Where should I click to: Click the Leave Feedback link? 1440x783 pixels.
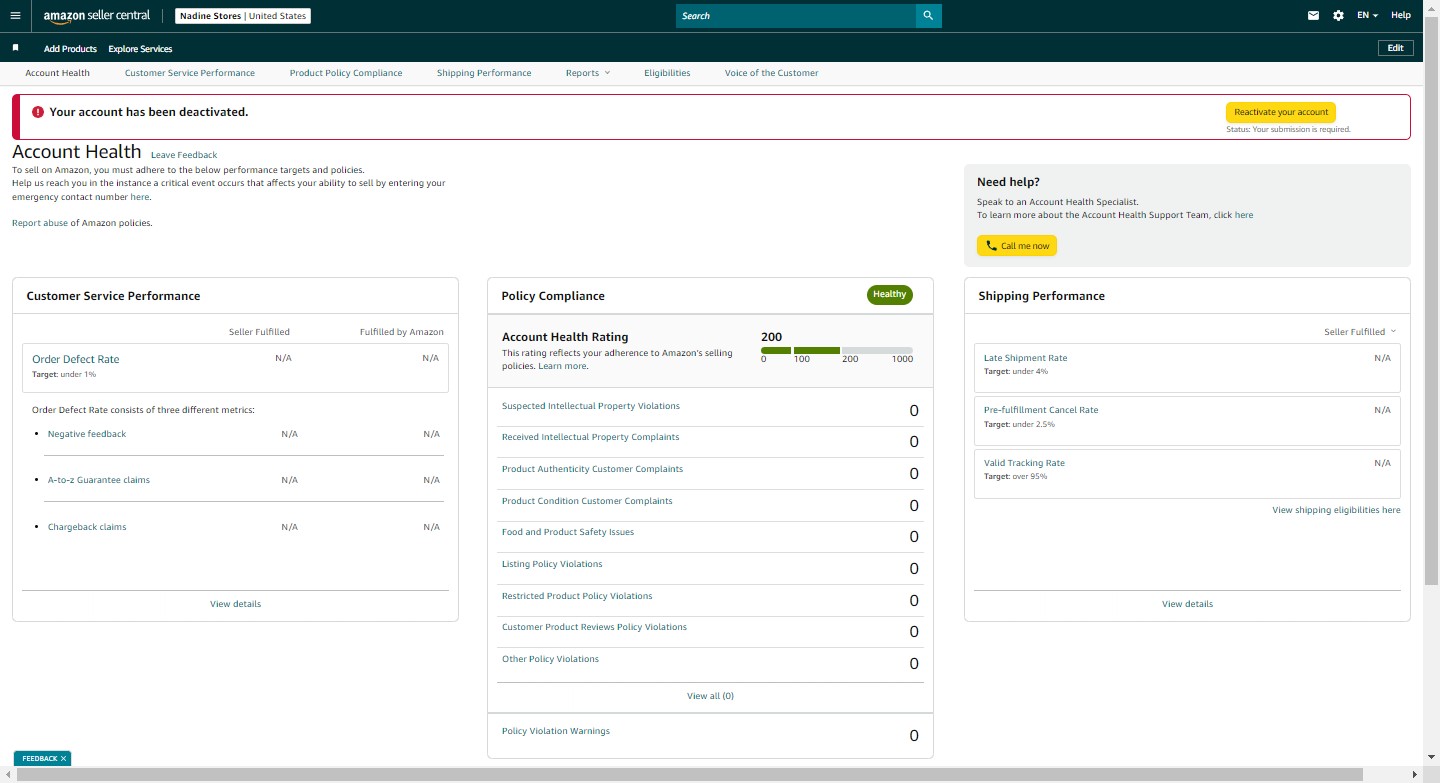click(x=184, y=155)
